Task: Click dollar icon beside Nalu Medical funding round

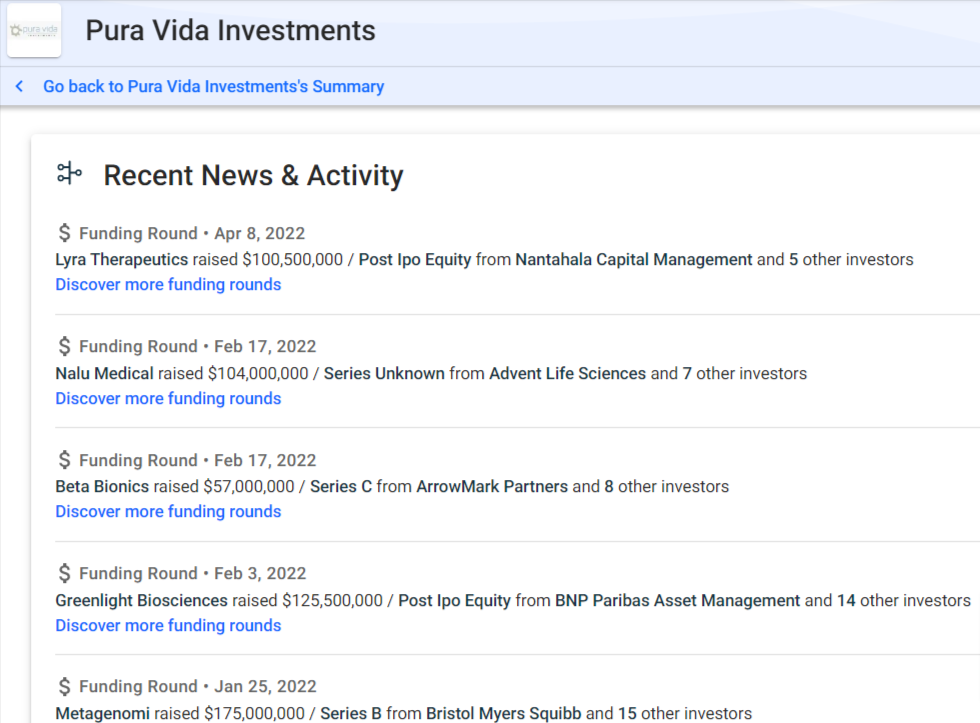Action: (65, 346)
